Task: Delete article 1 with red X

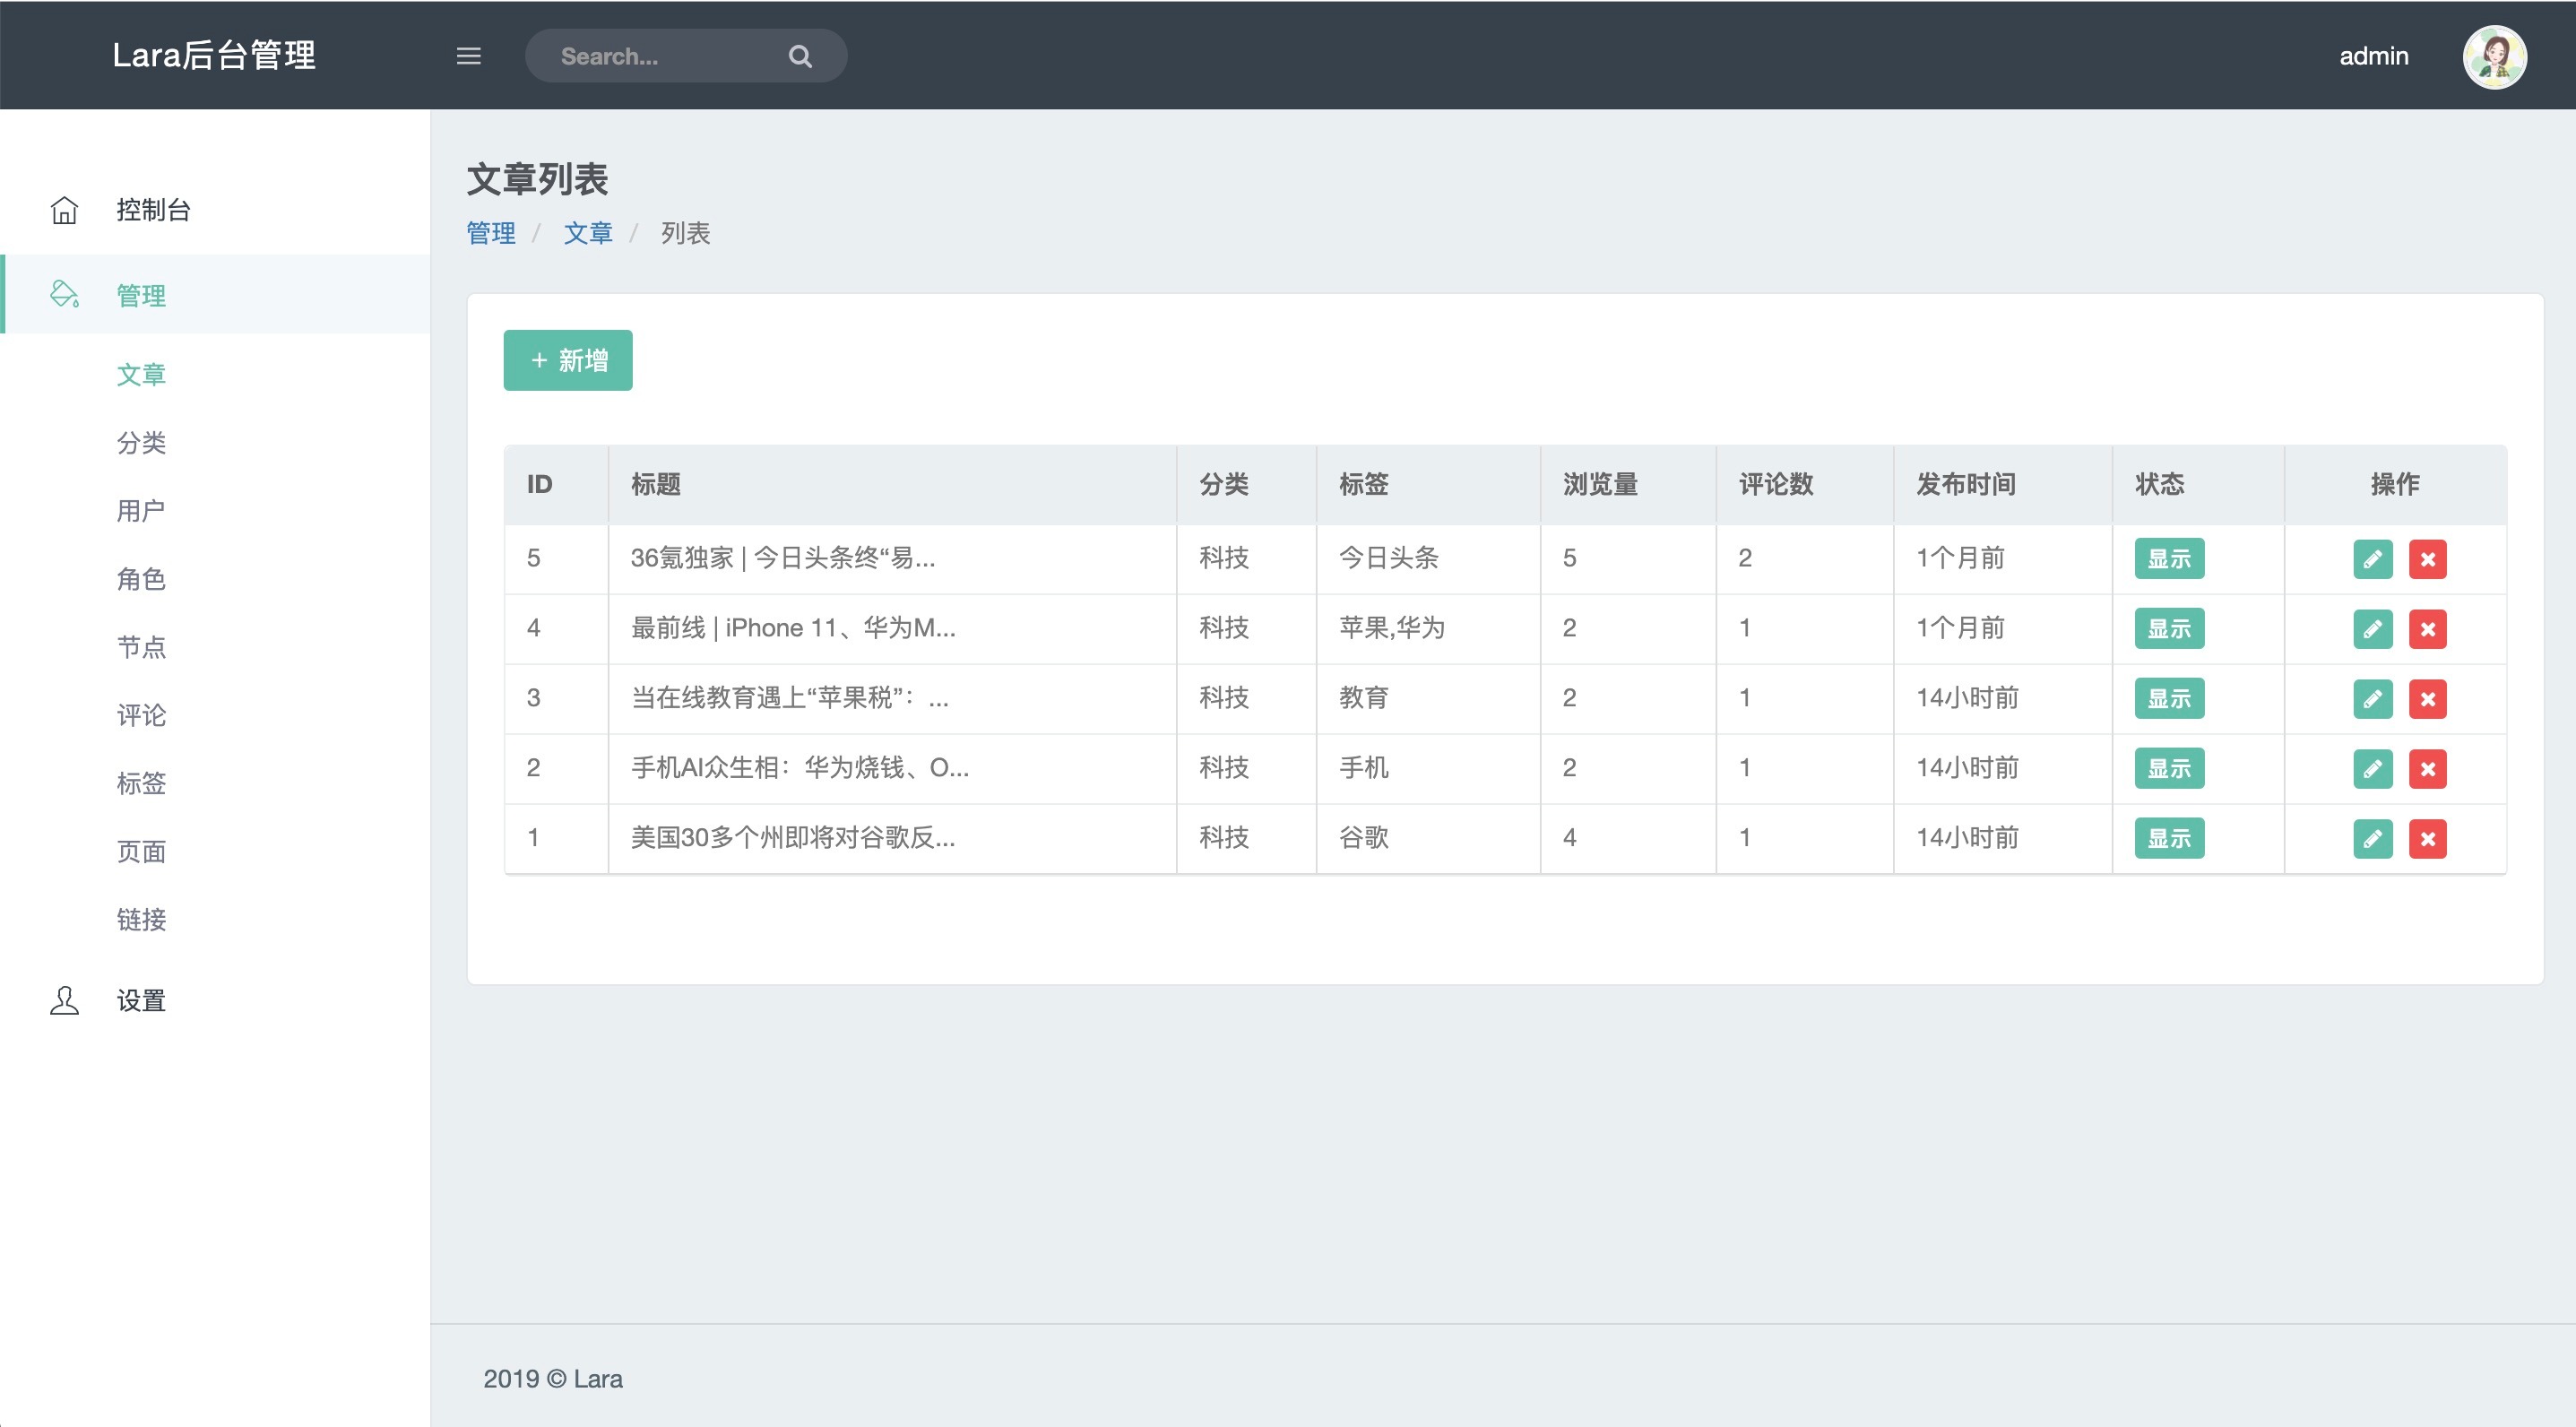Action: (2427, 838)
